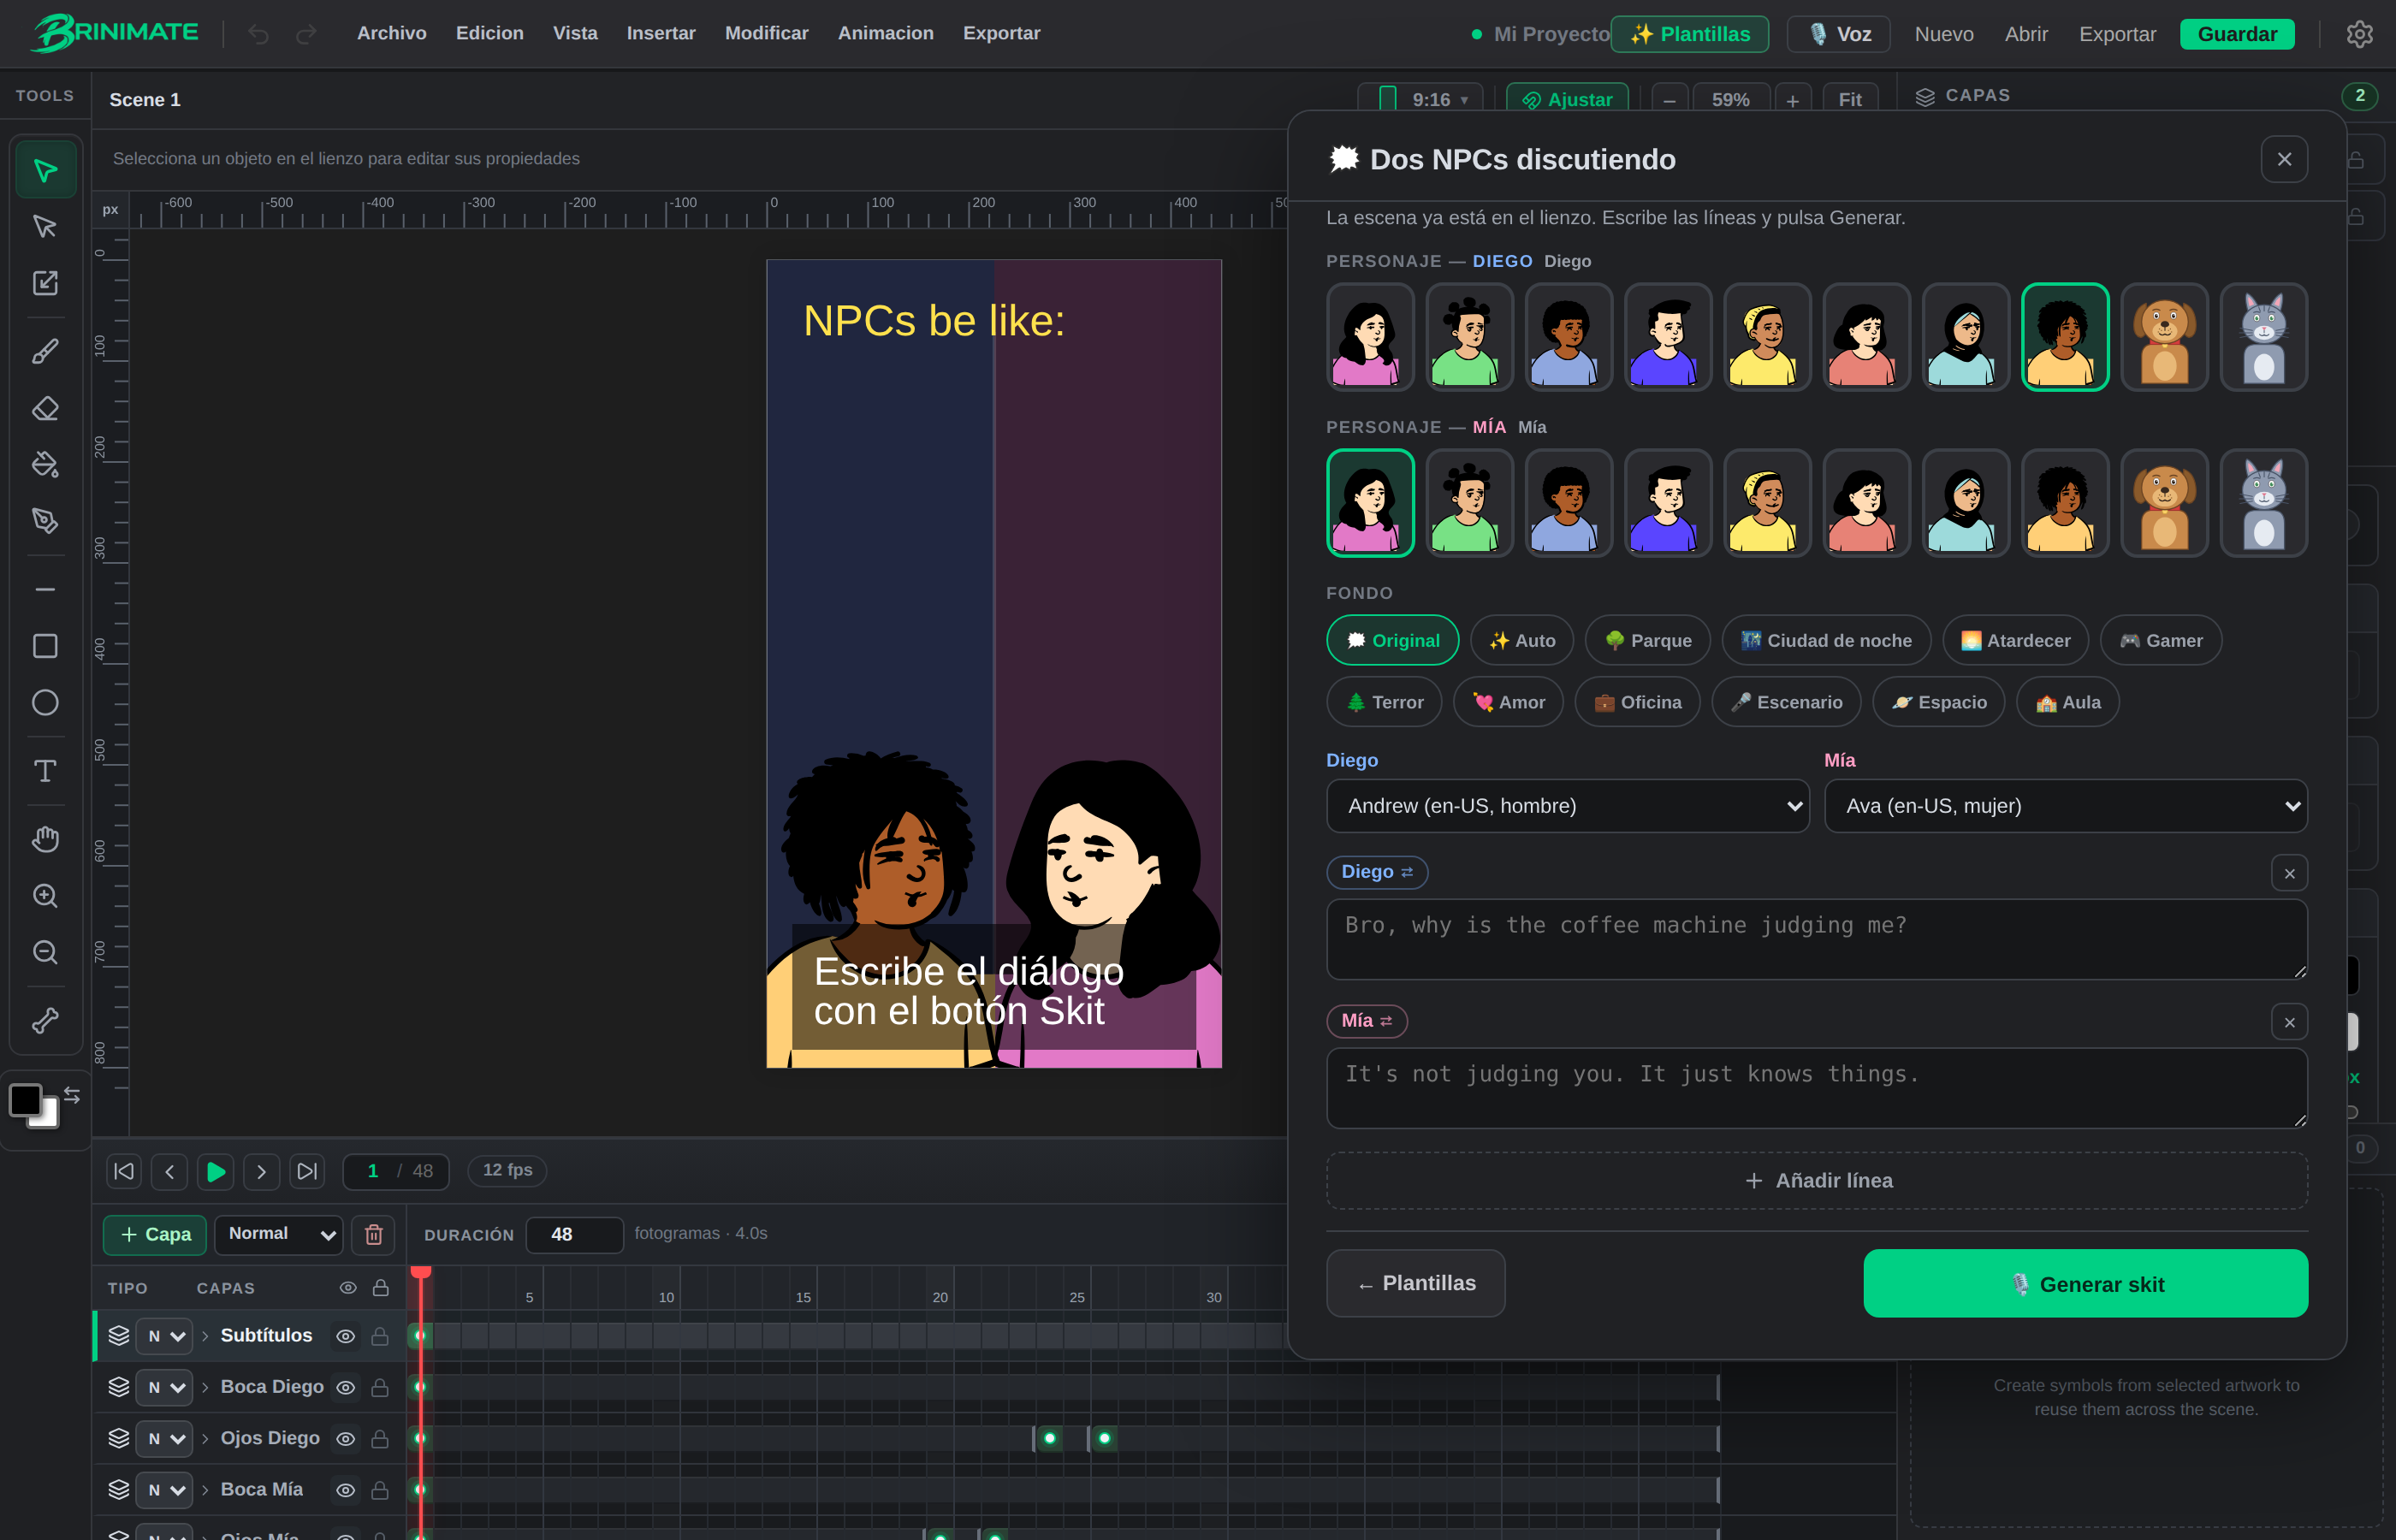Select the hand pan tool

(x=45, y=839)
